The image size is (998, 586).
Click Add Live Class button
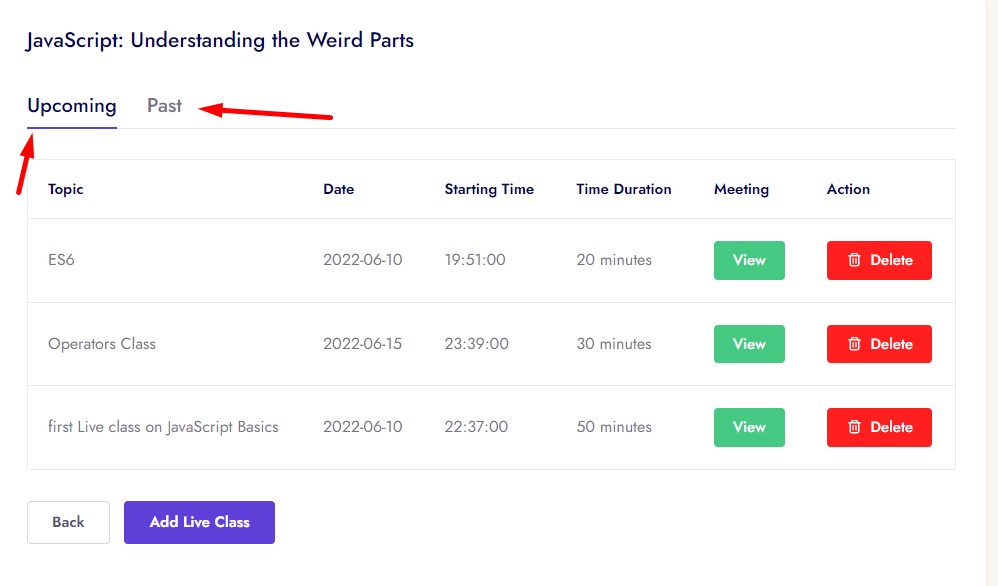pyautogui.click(x=199, y=522)
